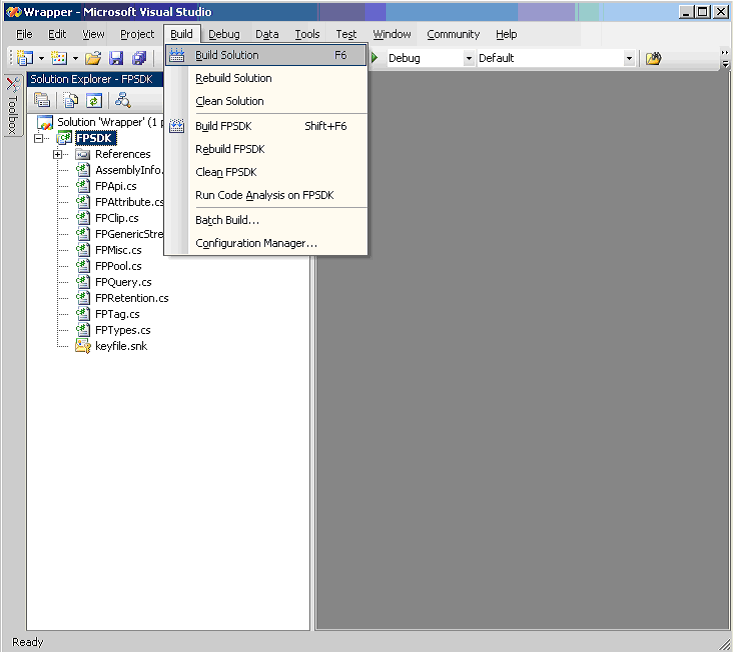Click the FPApi.cs file icon
The height and width of the screenshot is (652, 733).
pyautogui.click(x=83, y=186)
